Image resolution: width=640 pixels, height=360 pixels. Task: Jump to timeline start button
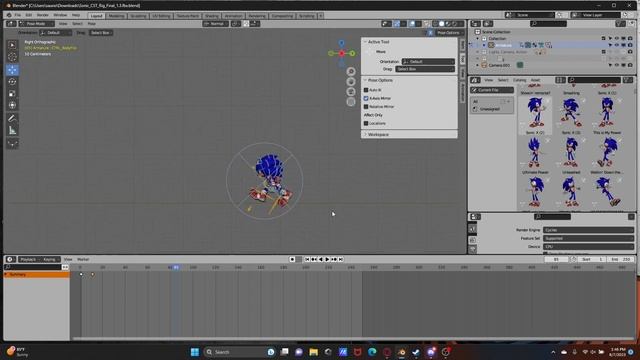pos(307,259)
